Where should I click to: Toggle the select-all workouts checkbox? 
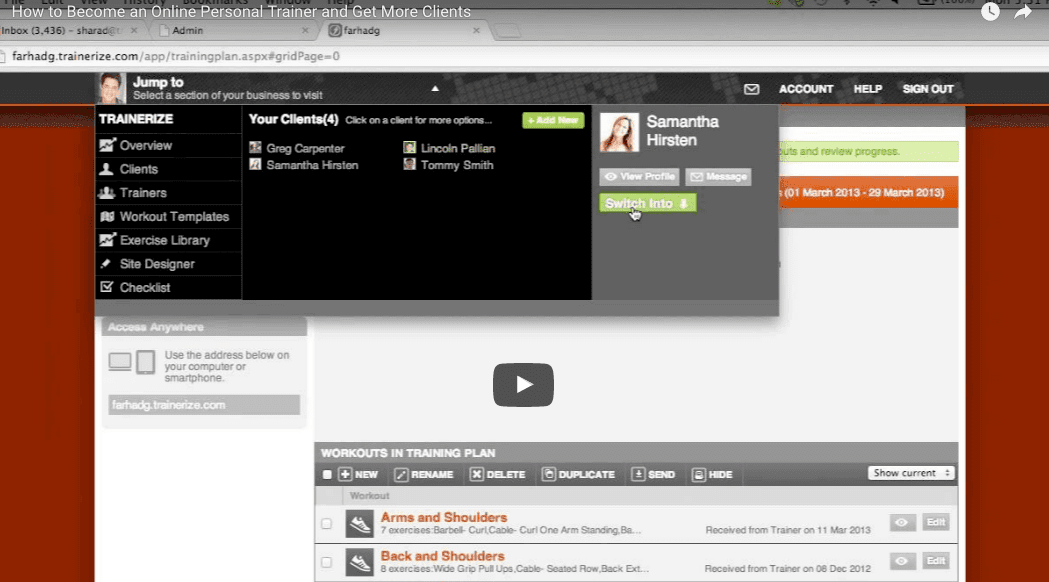point(327,475)
